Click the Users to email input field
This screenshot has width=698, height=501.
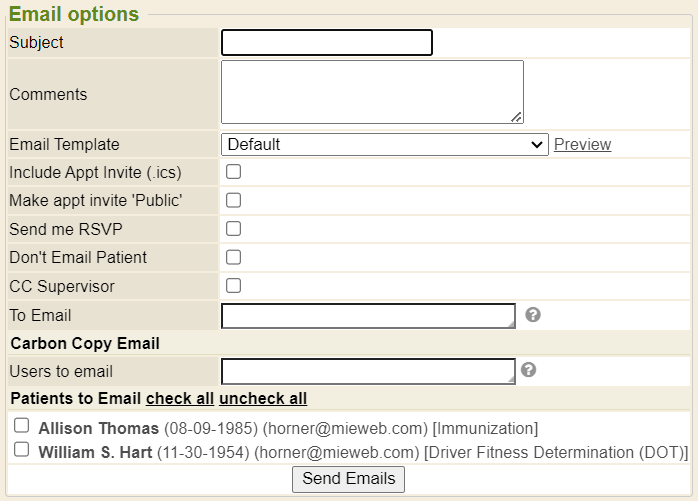click(368, 372)
